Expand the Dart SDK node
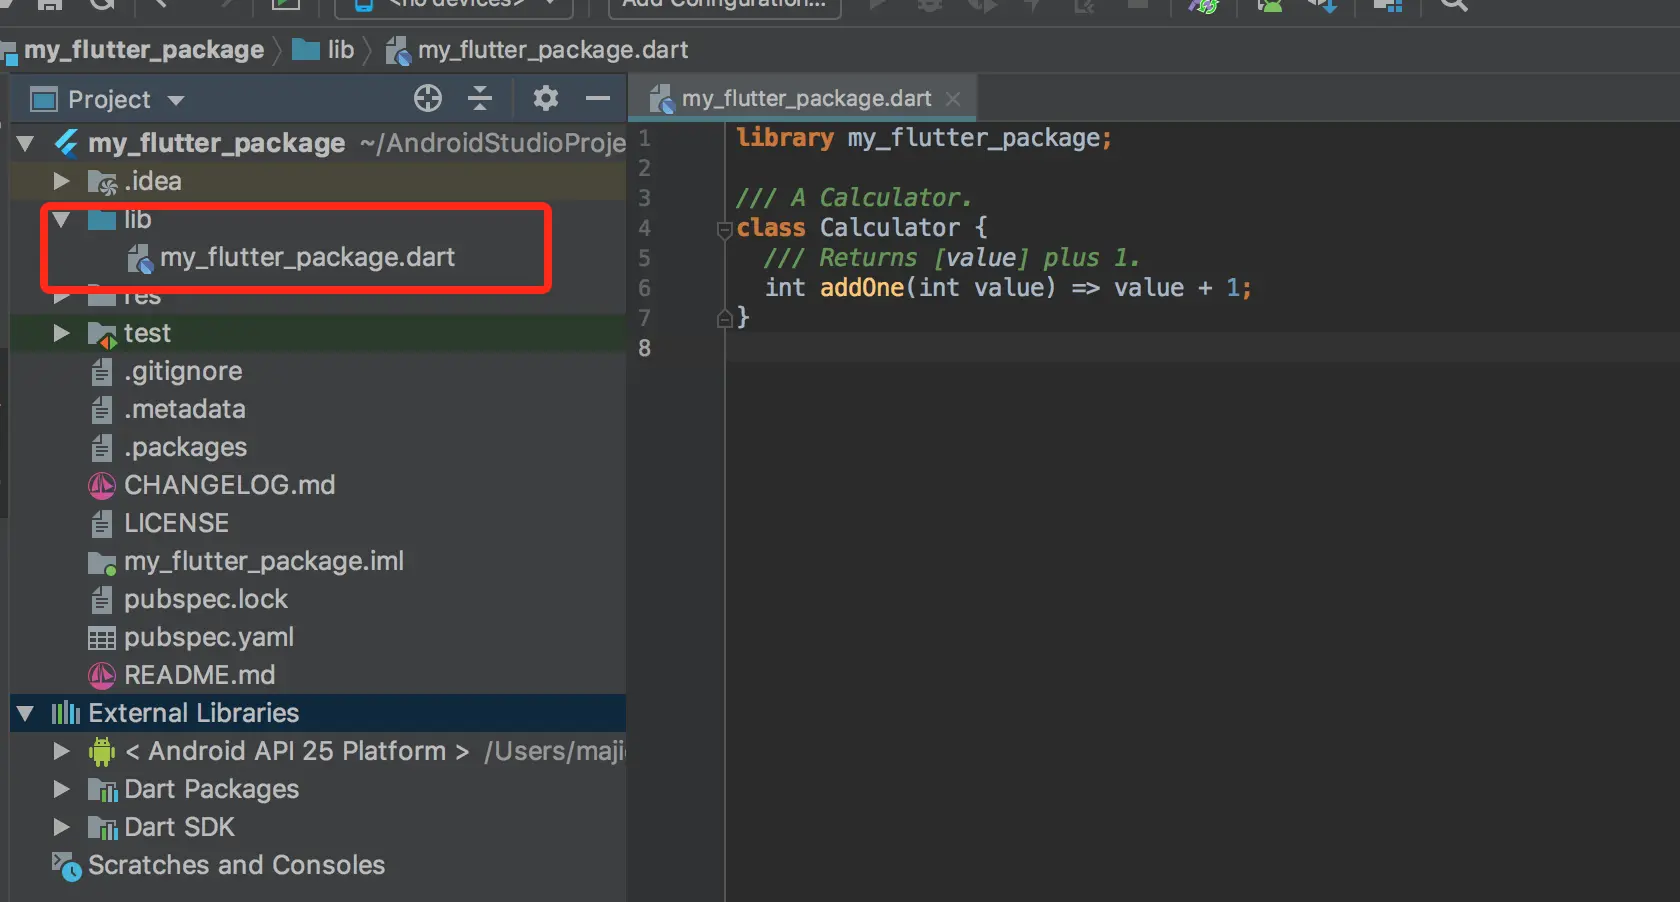Screen dimensions: 1680x902 click(x=62, y=827)
